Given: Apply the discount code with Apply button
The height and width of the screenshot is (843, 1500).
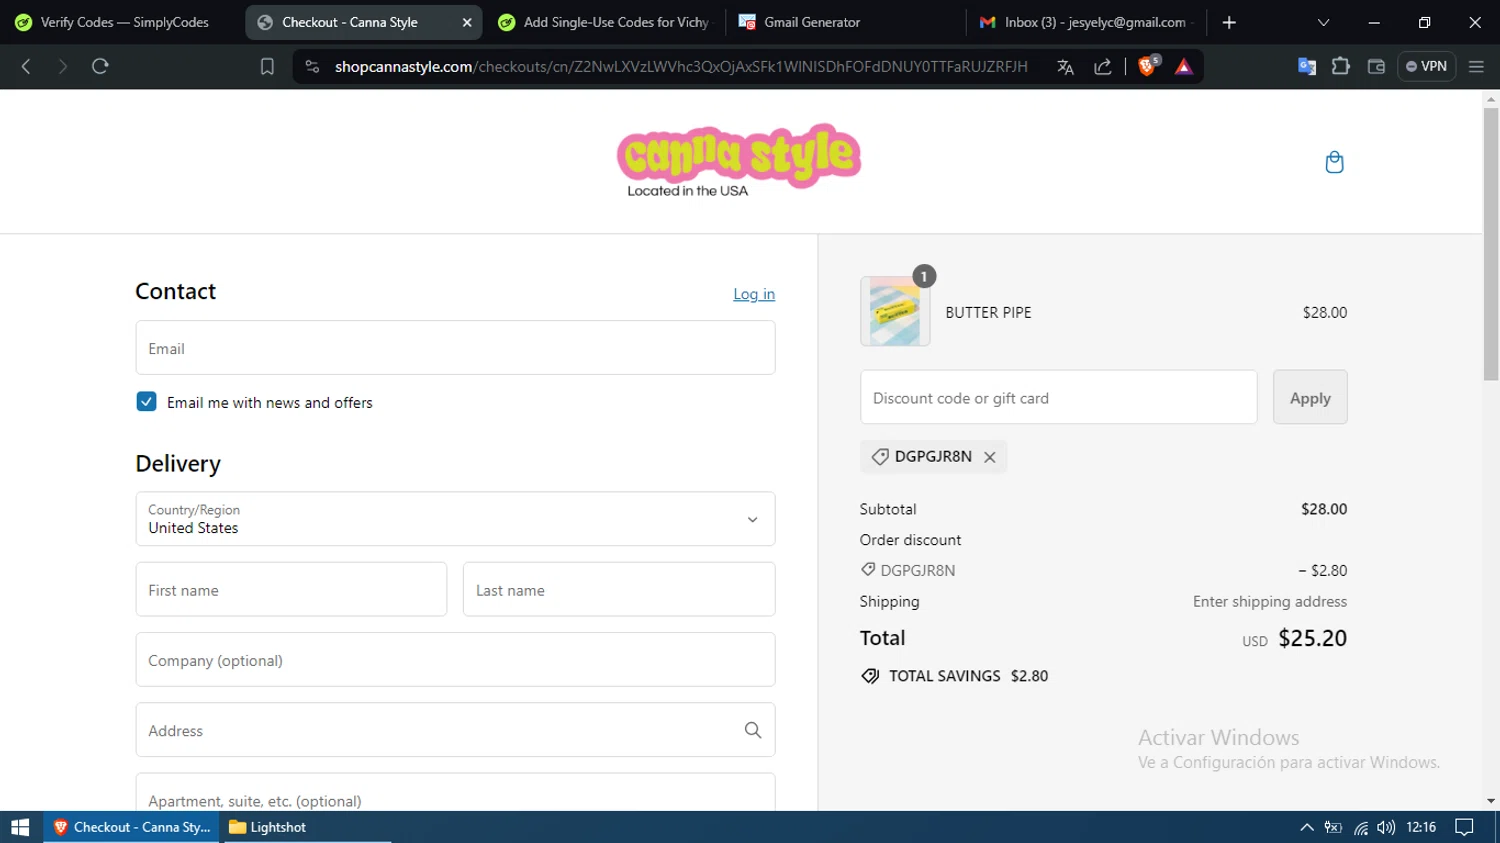Looking at the screenshot, I should tap(1310, 398).
